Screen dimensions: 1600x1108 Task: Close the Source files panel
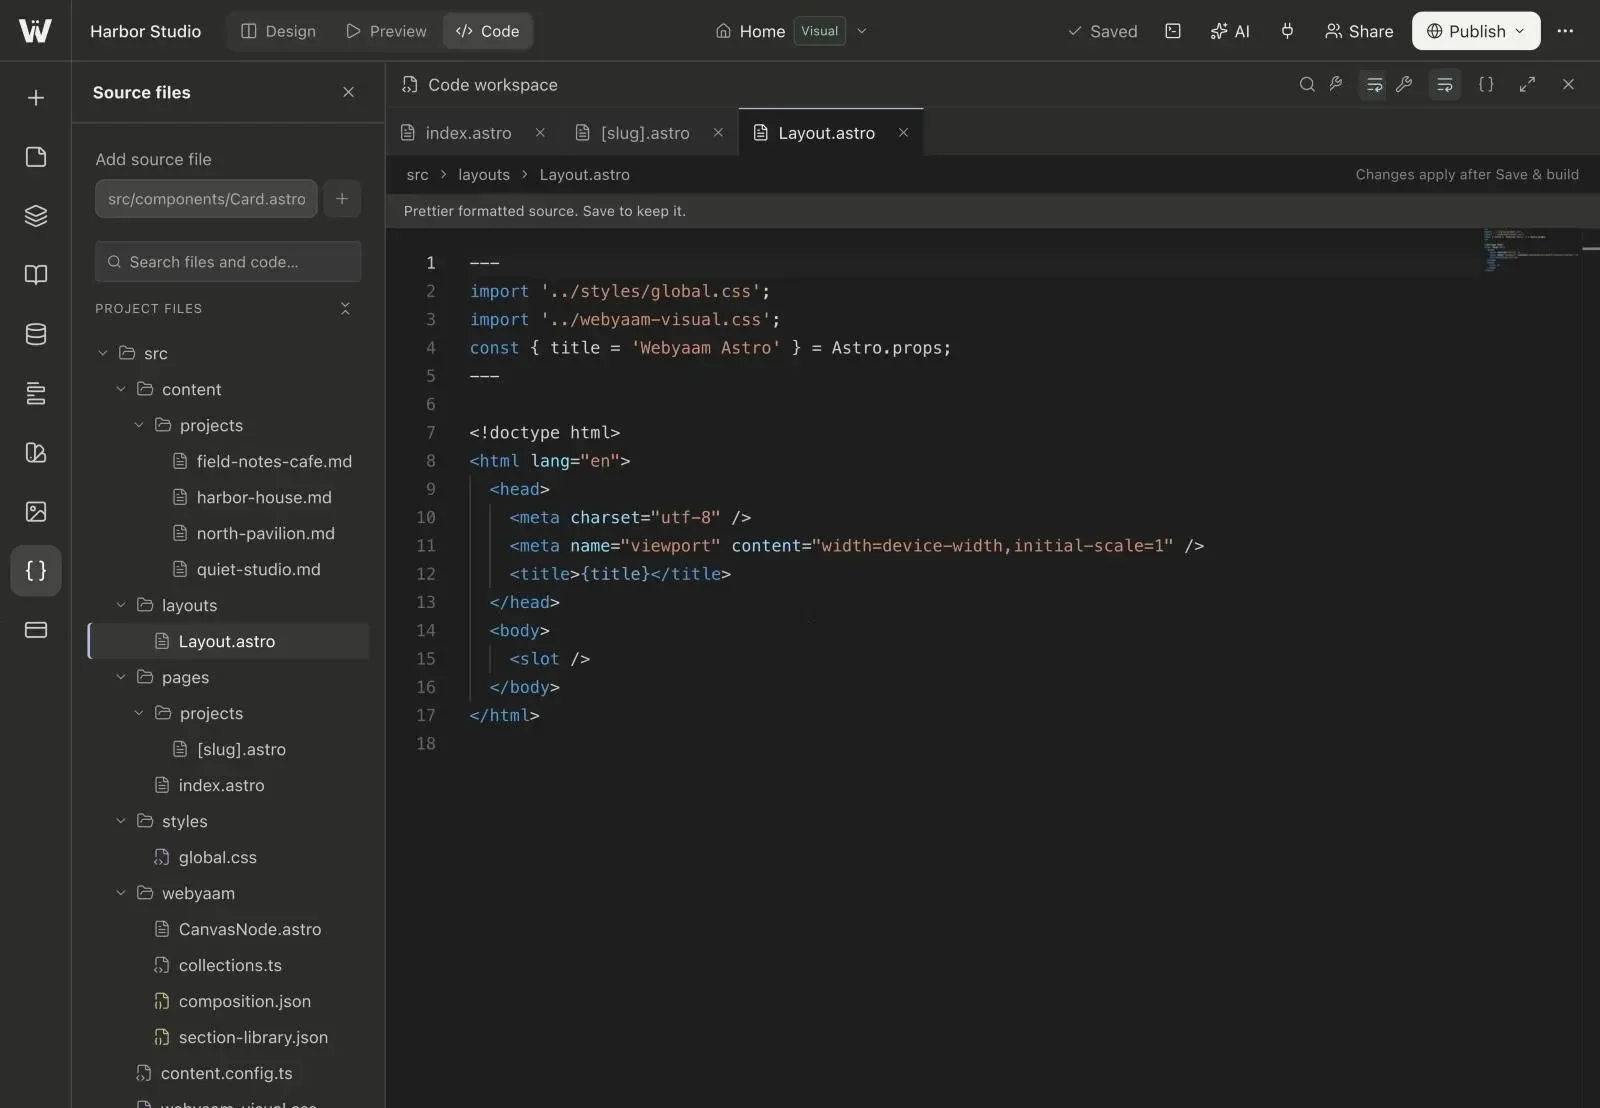tap(348, 92)
